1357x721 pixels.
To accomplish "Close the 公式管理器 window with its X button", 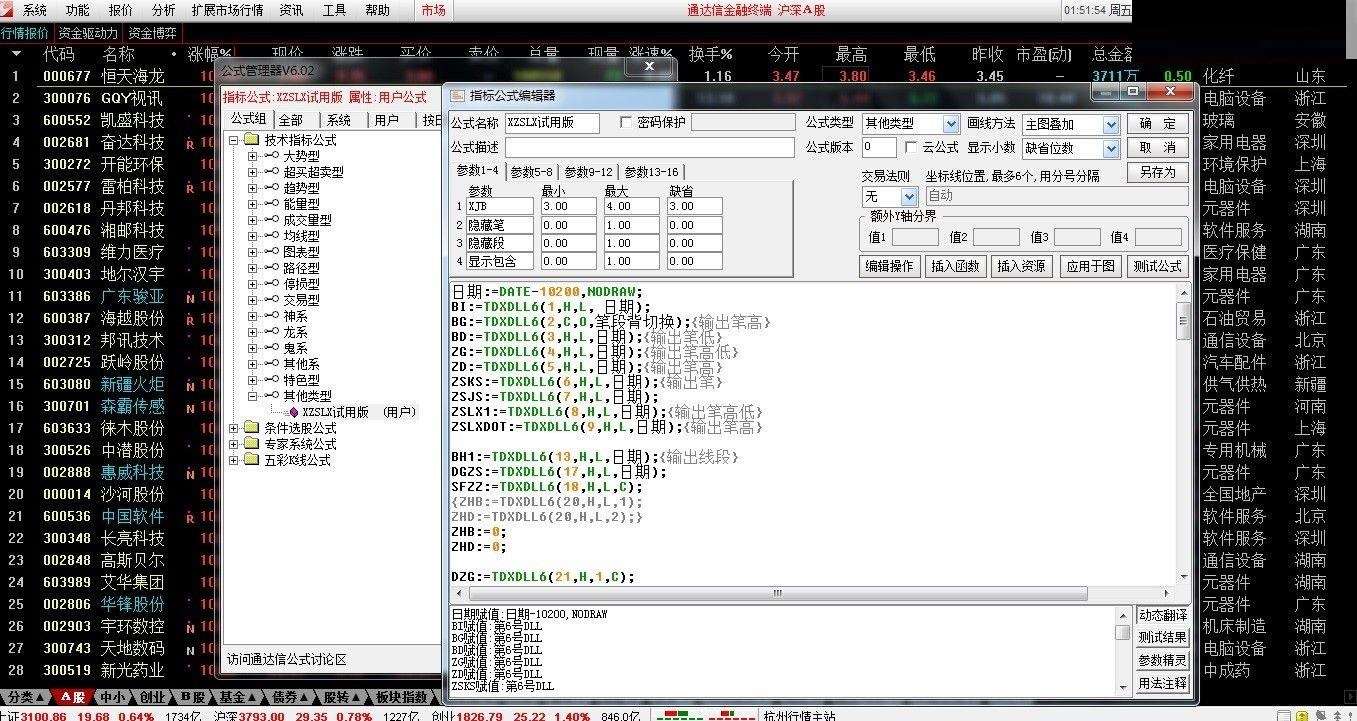I will click(650, 67).
